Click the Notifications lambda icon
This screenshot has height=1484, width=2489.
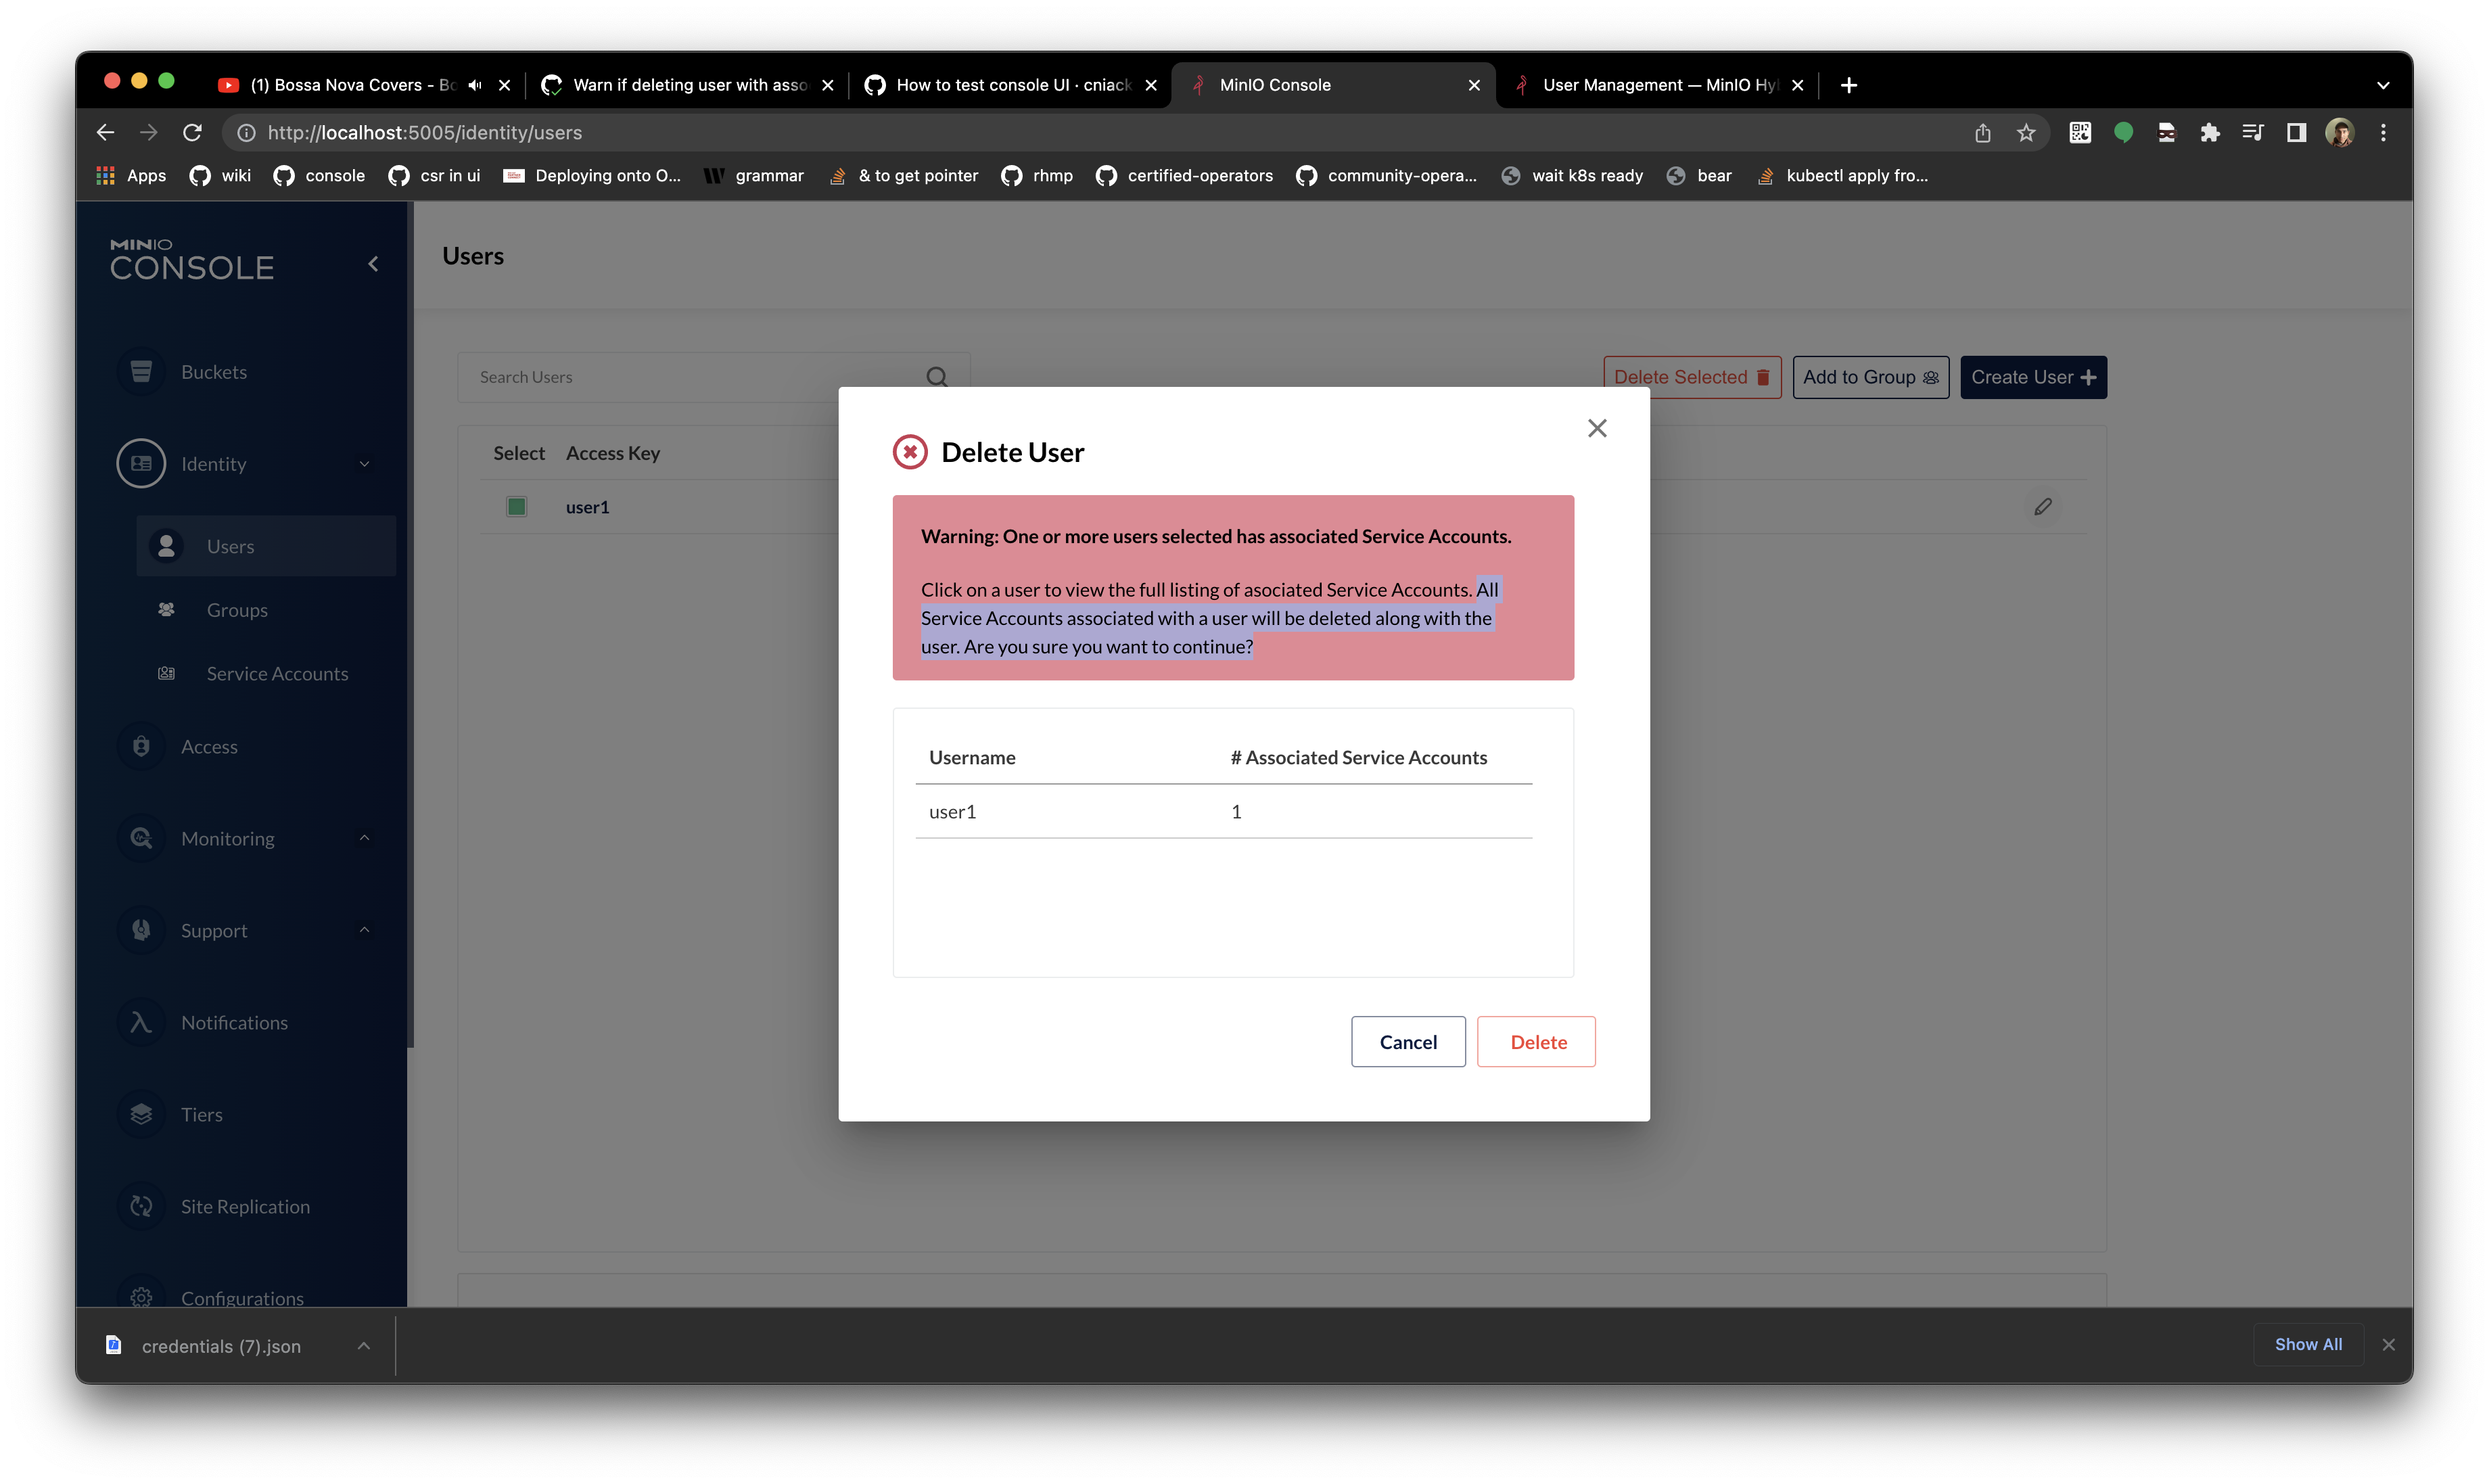pyautogui.click(x=141, y=1022)
